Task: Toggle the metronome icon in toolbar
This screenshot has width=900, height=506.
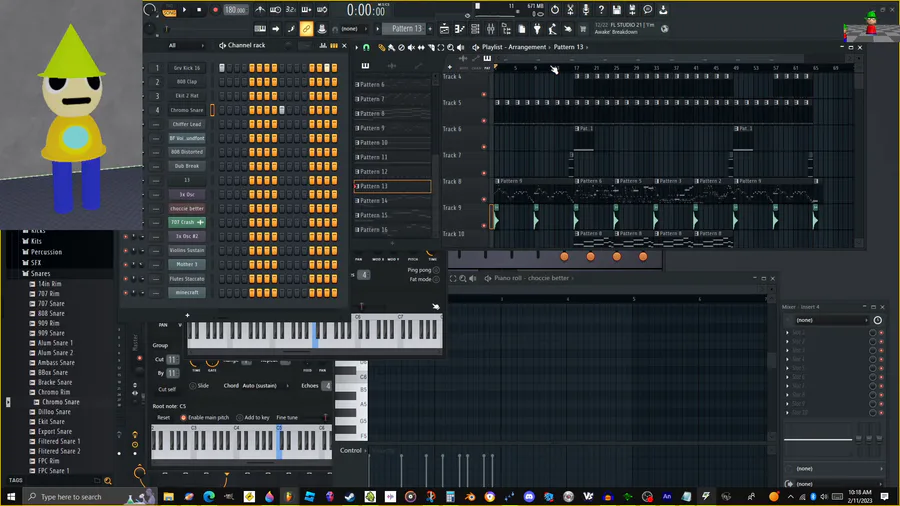Action: (x=260, y=10)
